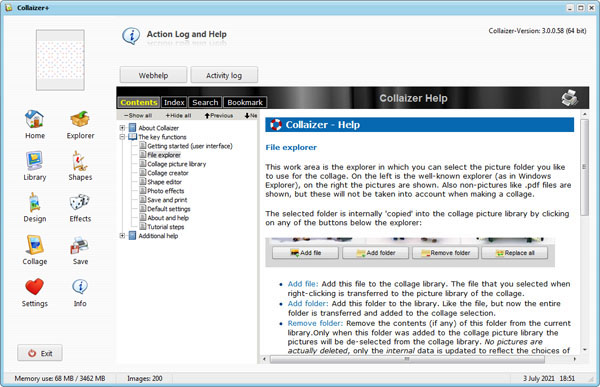600x387 pixels.
Task: Open the Home section icon
Action: tap(34, 119)
